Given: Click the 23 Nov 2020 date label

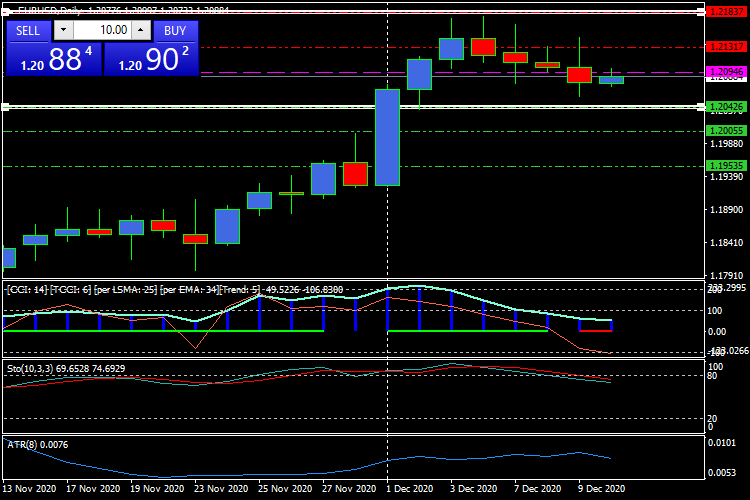Looking at the screenshot, I should [221, 489].
